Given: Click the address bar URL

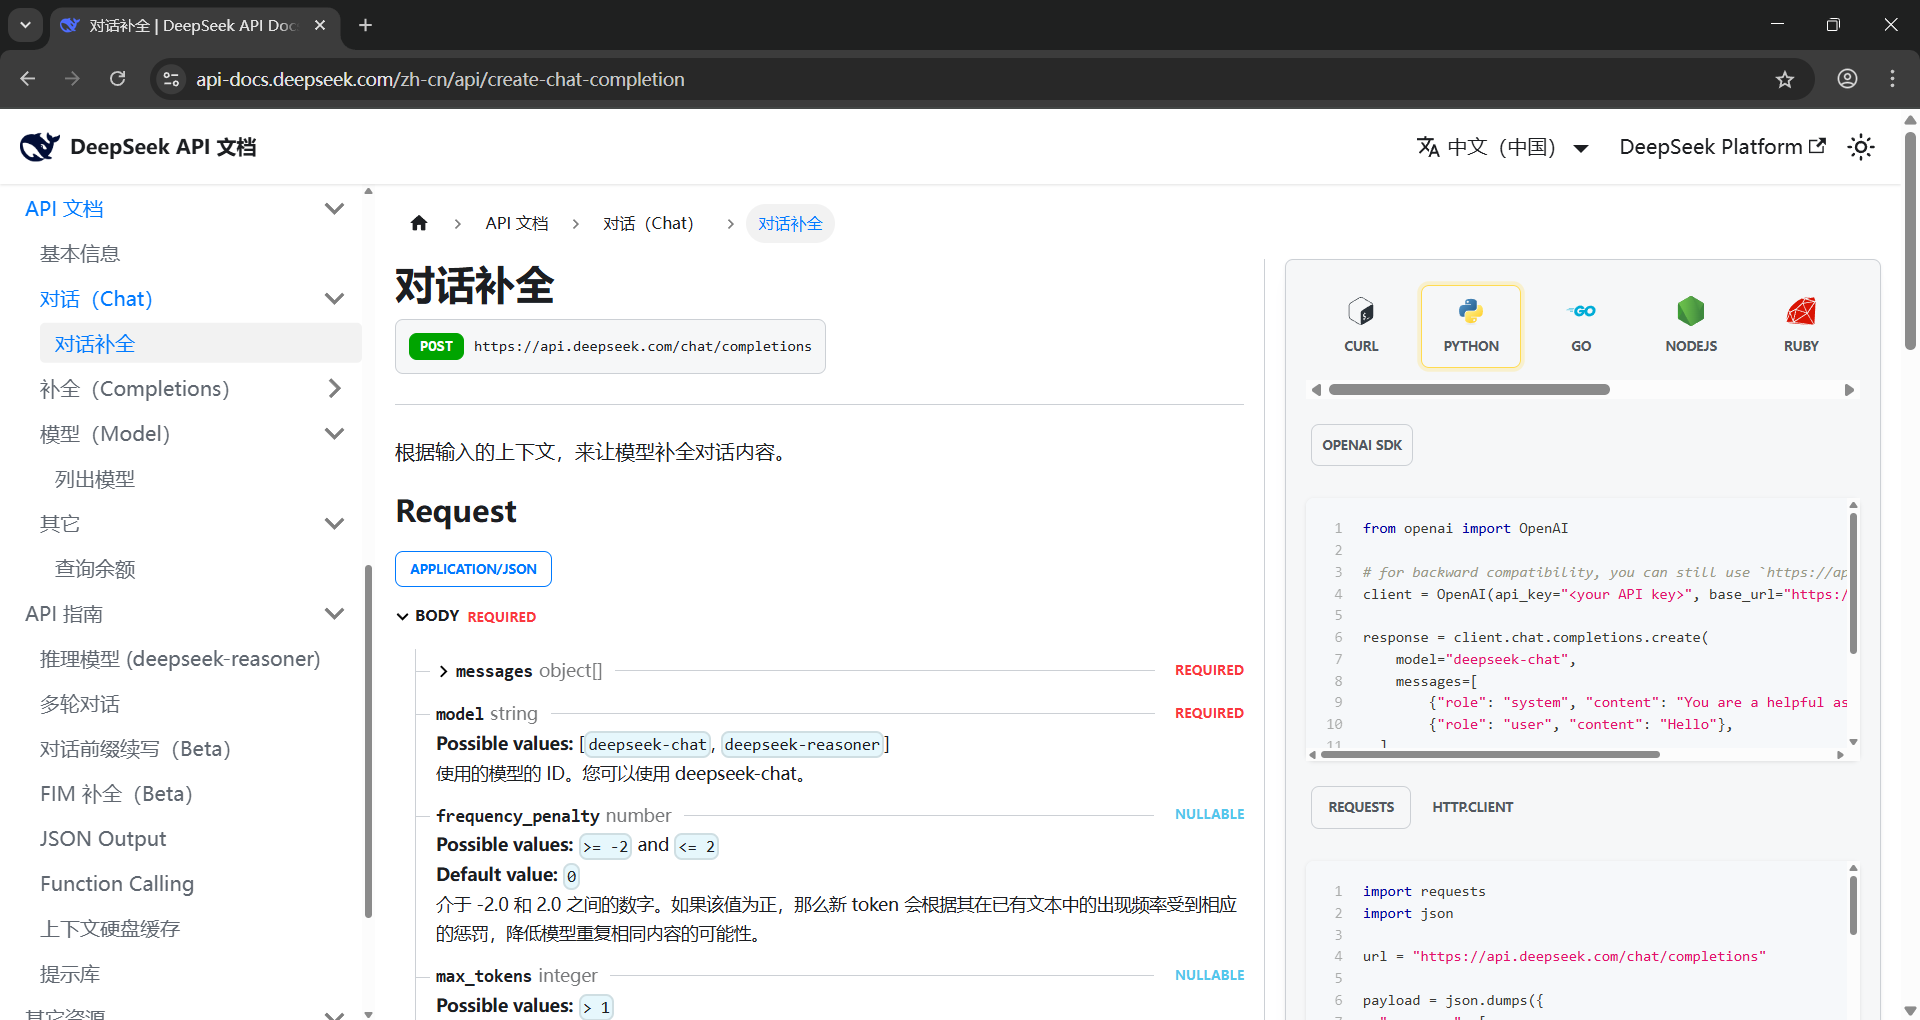Looking at the screenshot, I should pyautogui.click(x=440, y=79).
